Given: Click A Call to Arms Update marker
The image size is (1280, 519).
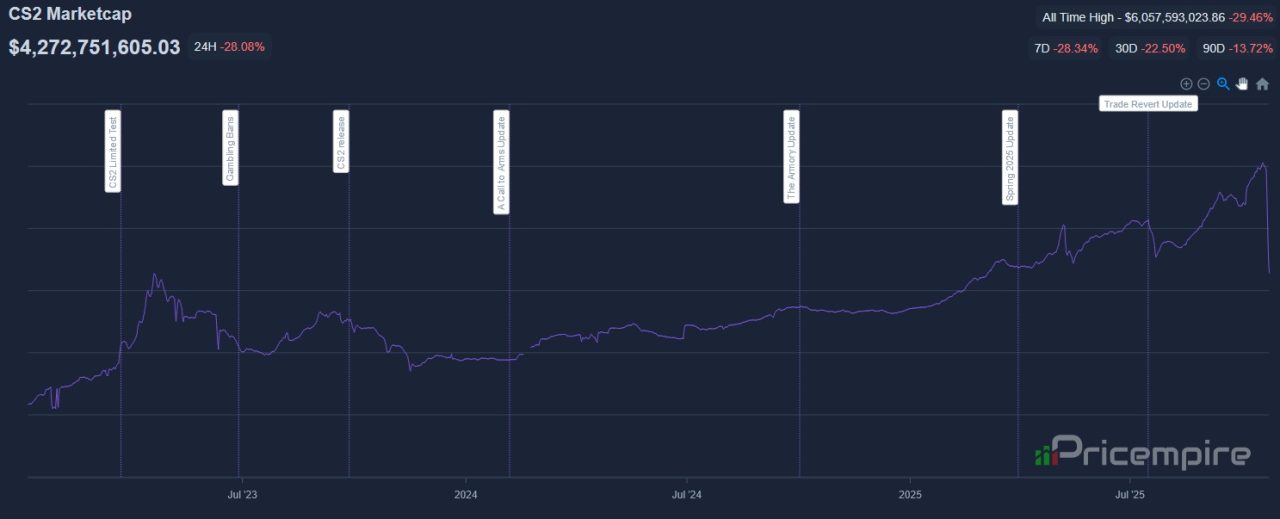Looking at the screenshot, I should coord(501,162).
